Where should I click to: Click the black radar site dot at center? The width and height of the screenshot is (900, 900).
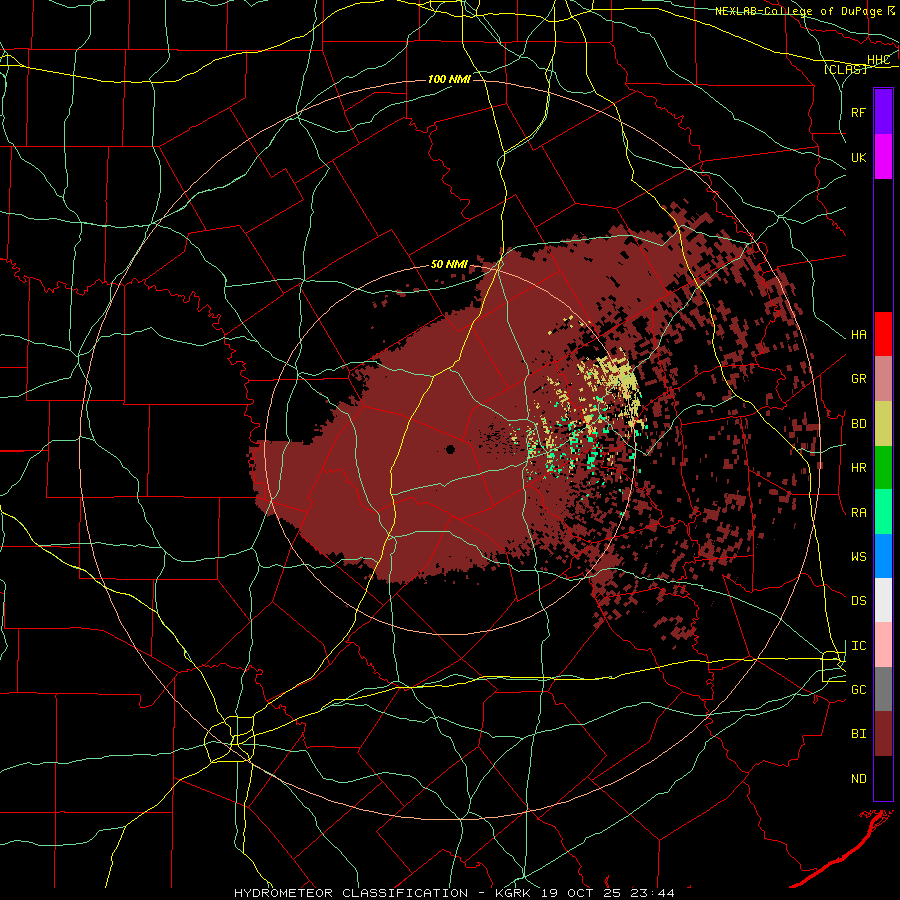pyautogui.click(x=451, y=449)
